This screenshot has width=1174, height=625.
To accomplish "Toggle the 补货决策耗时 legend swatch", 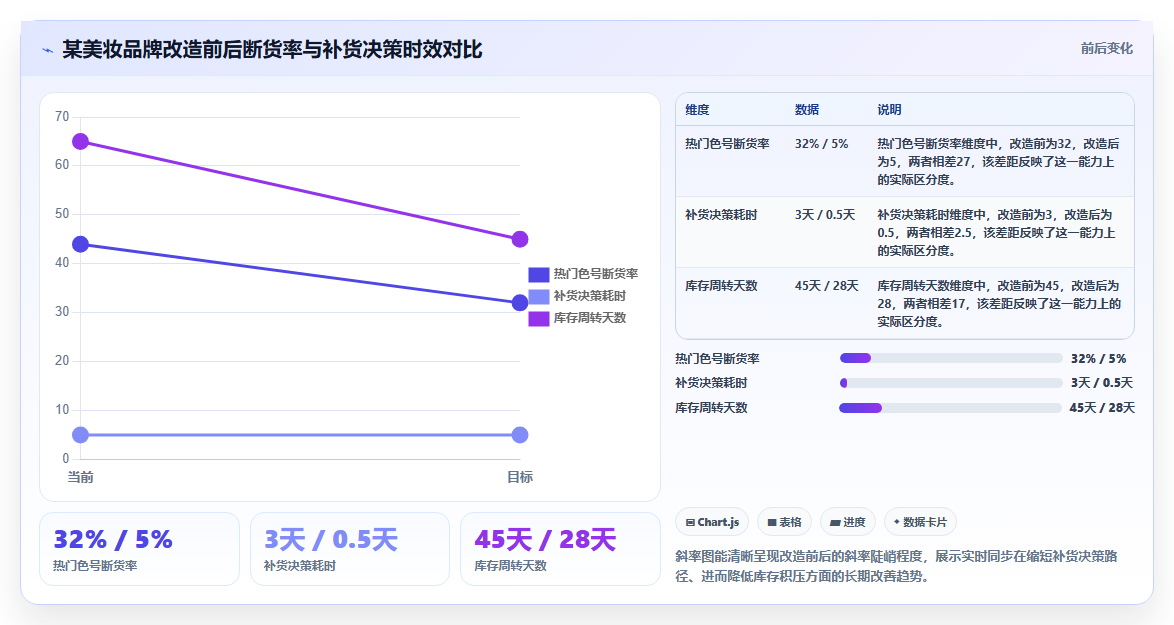I will coord(539,296).
